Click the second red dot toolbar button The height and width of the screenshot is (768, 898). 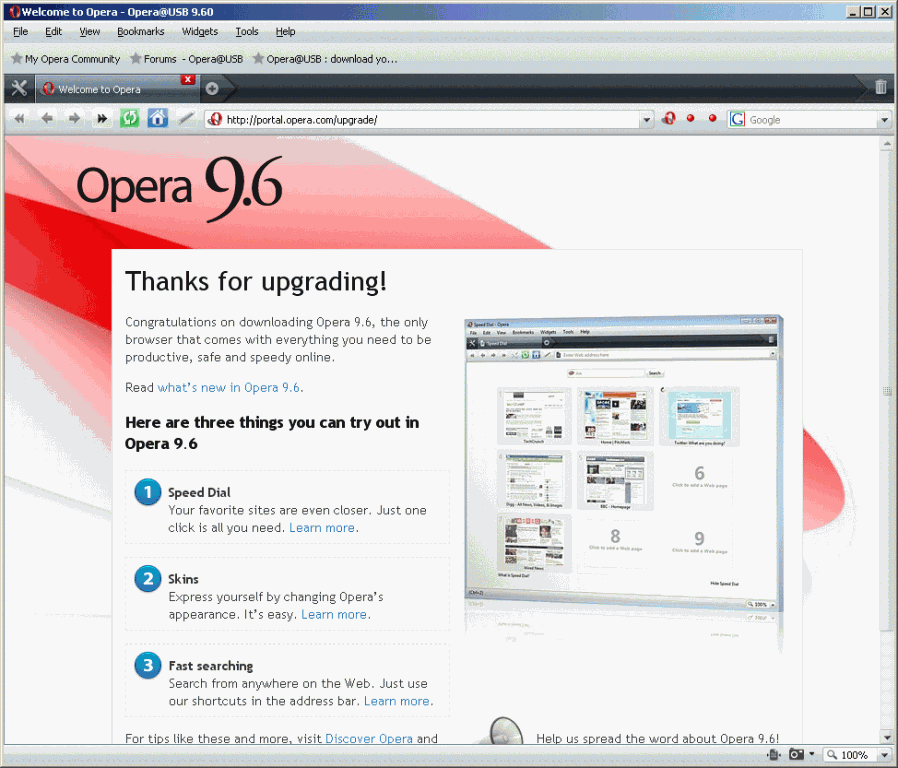(712, 118)
